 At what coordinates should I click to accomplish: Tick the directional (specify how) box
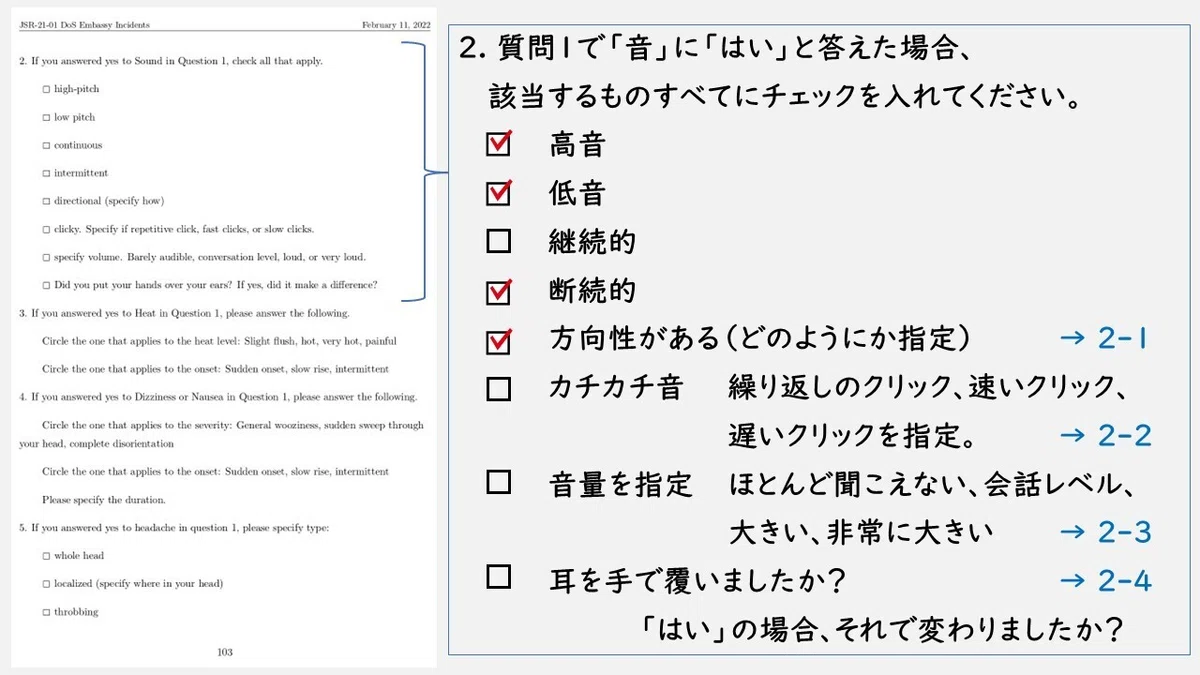pos(46,201)
